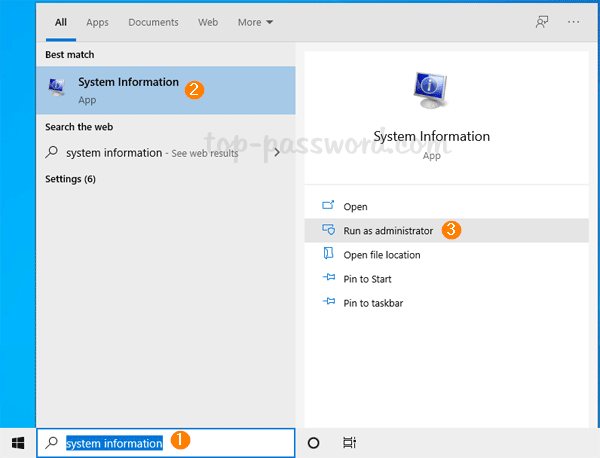This screenshot has width=600, height=458.
Task: Click the Search the web heading
Action: coord(79,127)
